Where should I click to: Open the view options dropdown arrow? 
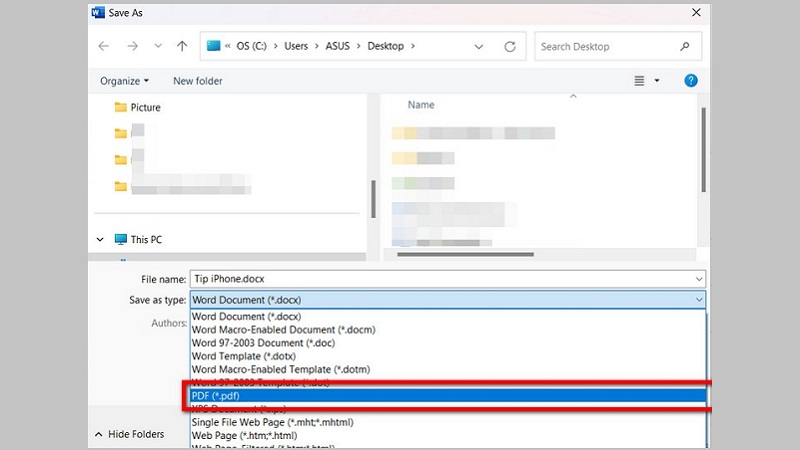click(657, 81)
